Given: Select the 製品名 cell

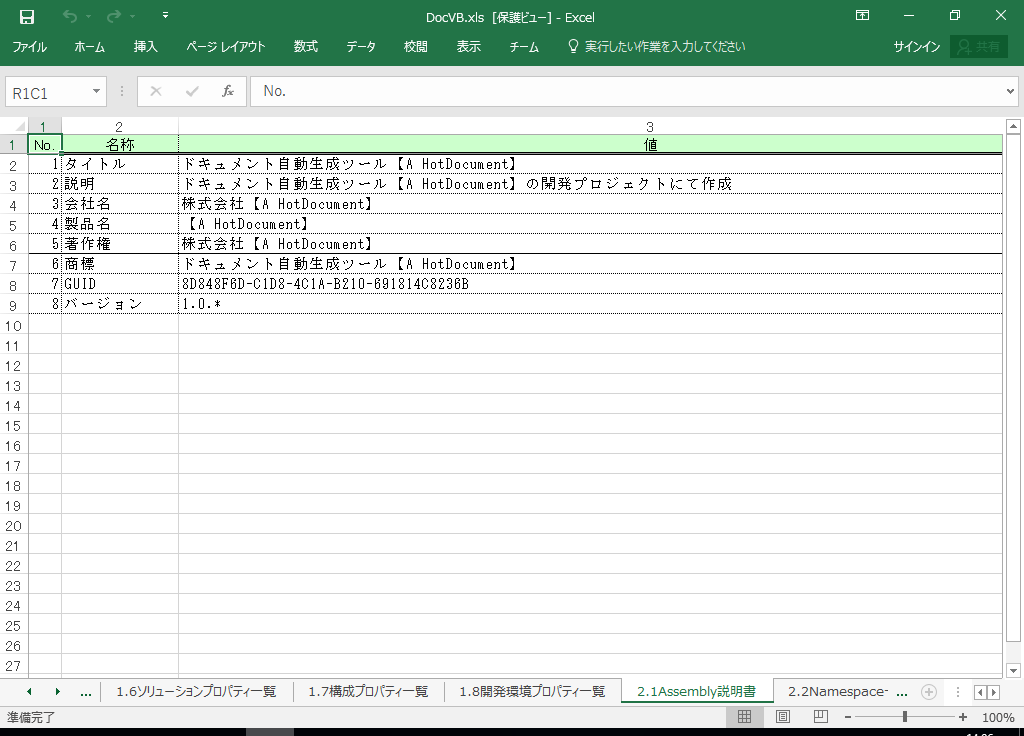Looking at the screenshot, I should tap(120, 224).
